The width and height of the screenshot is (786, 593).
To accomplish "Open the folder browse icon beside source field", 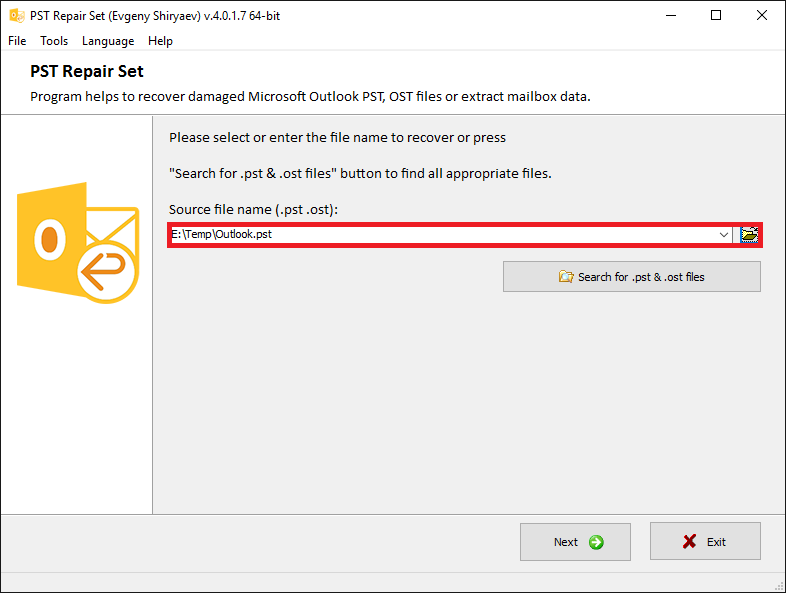I will pyautogui.click(x=749, y=234).
